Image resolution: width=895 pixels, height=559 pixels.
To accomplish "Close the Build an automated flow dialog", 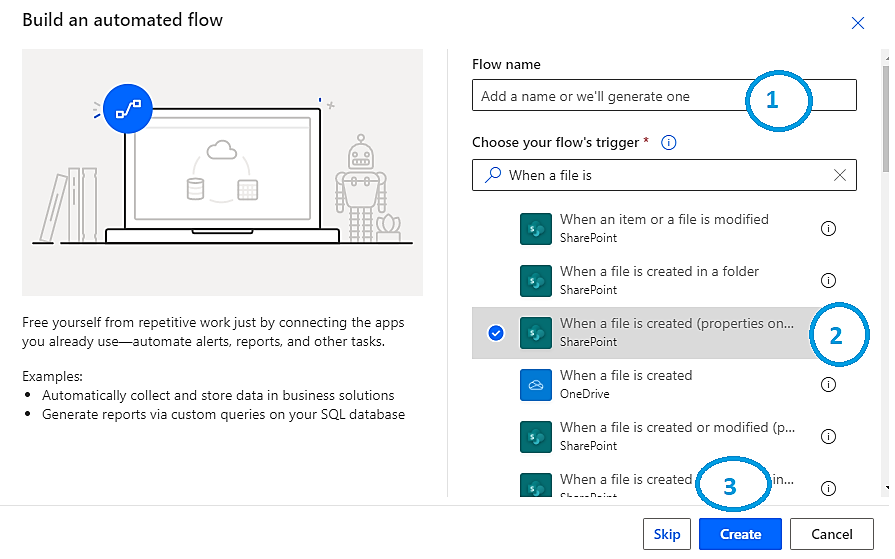I will coord(857,23).
